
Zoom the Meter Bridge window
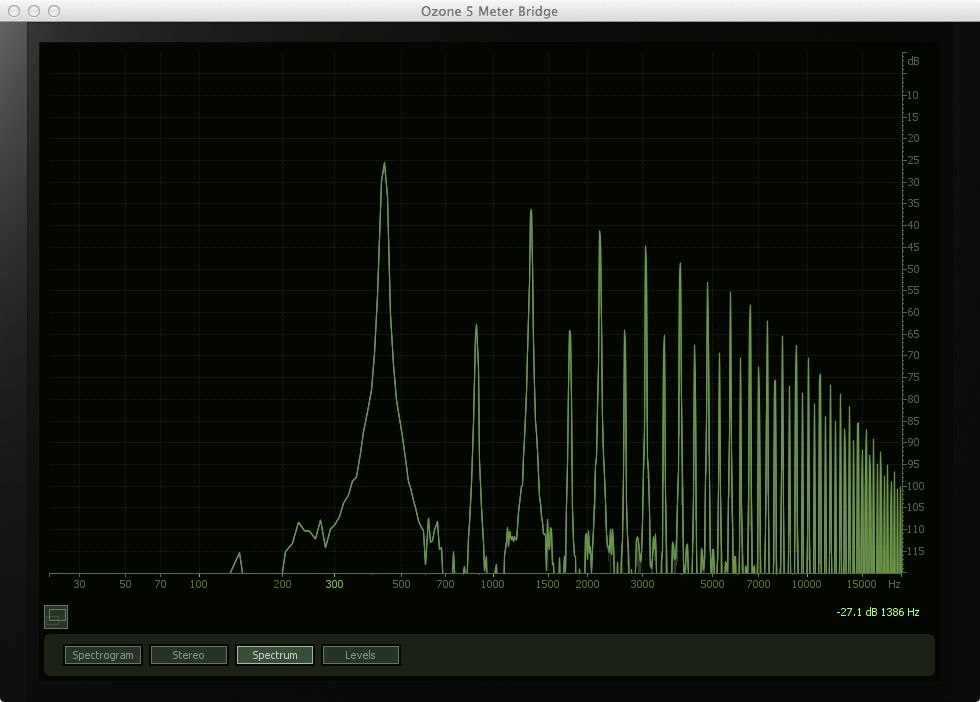(x=54, y=11)
